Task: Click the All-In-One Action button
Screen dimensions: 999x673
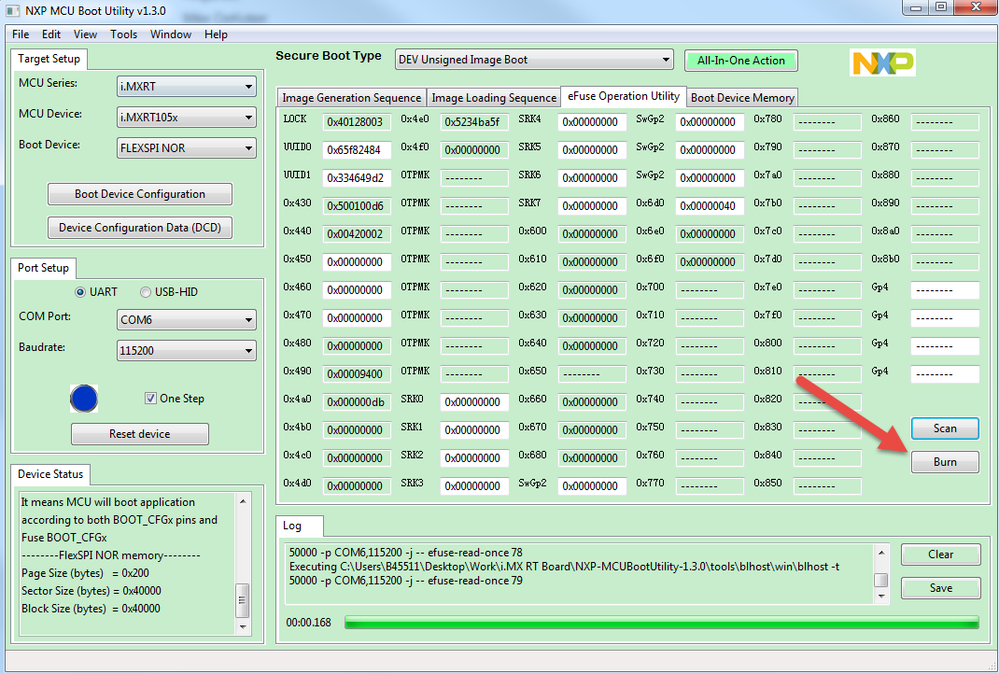Action: (x=741, y=61)
